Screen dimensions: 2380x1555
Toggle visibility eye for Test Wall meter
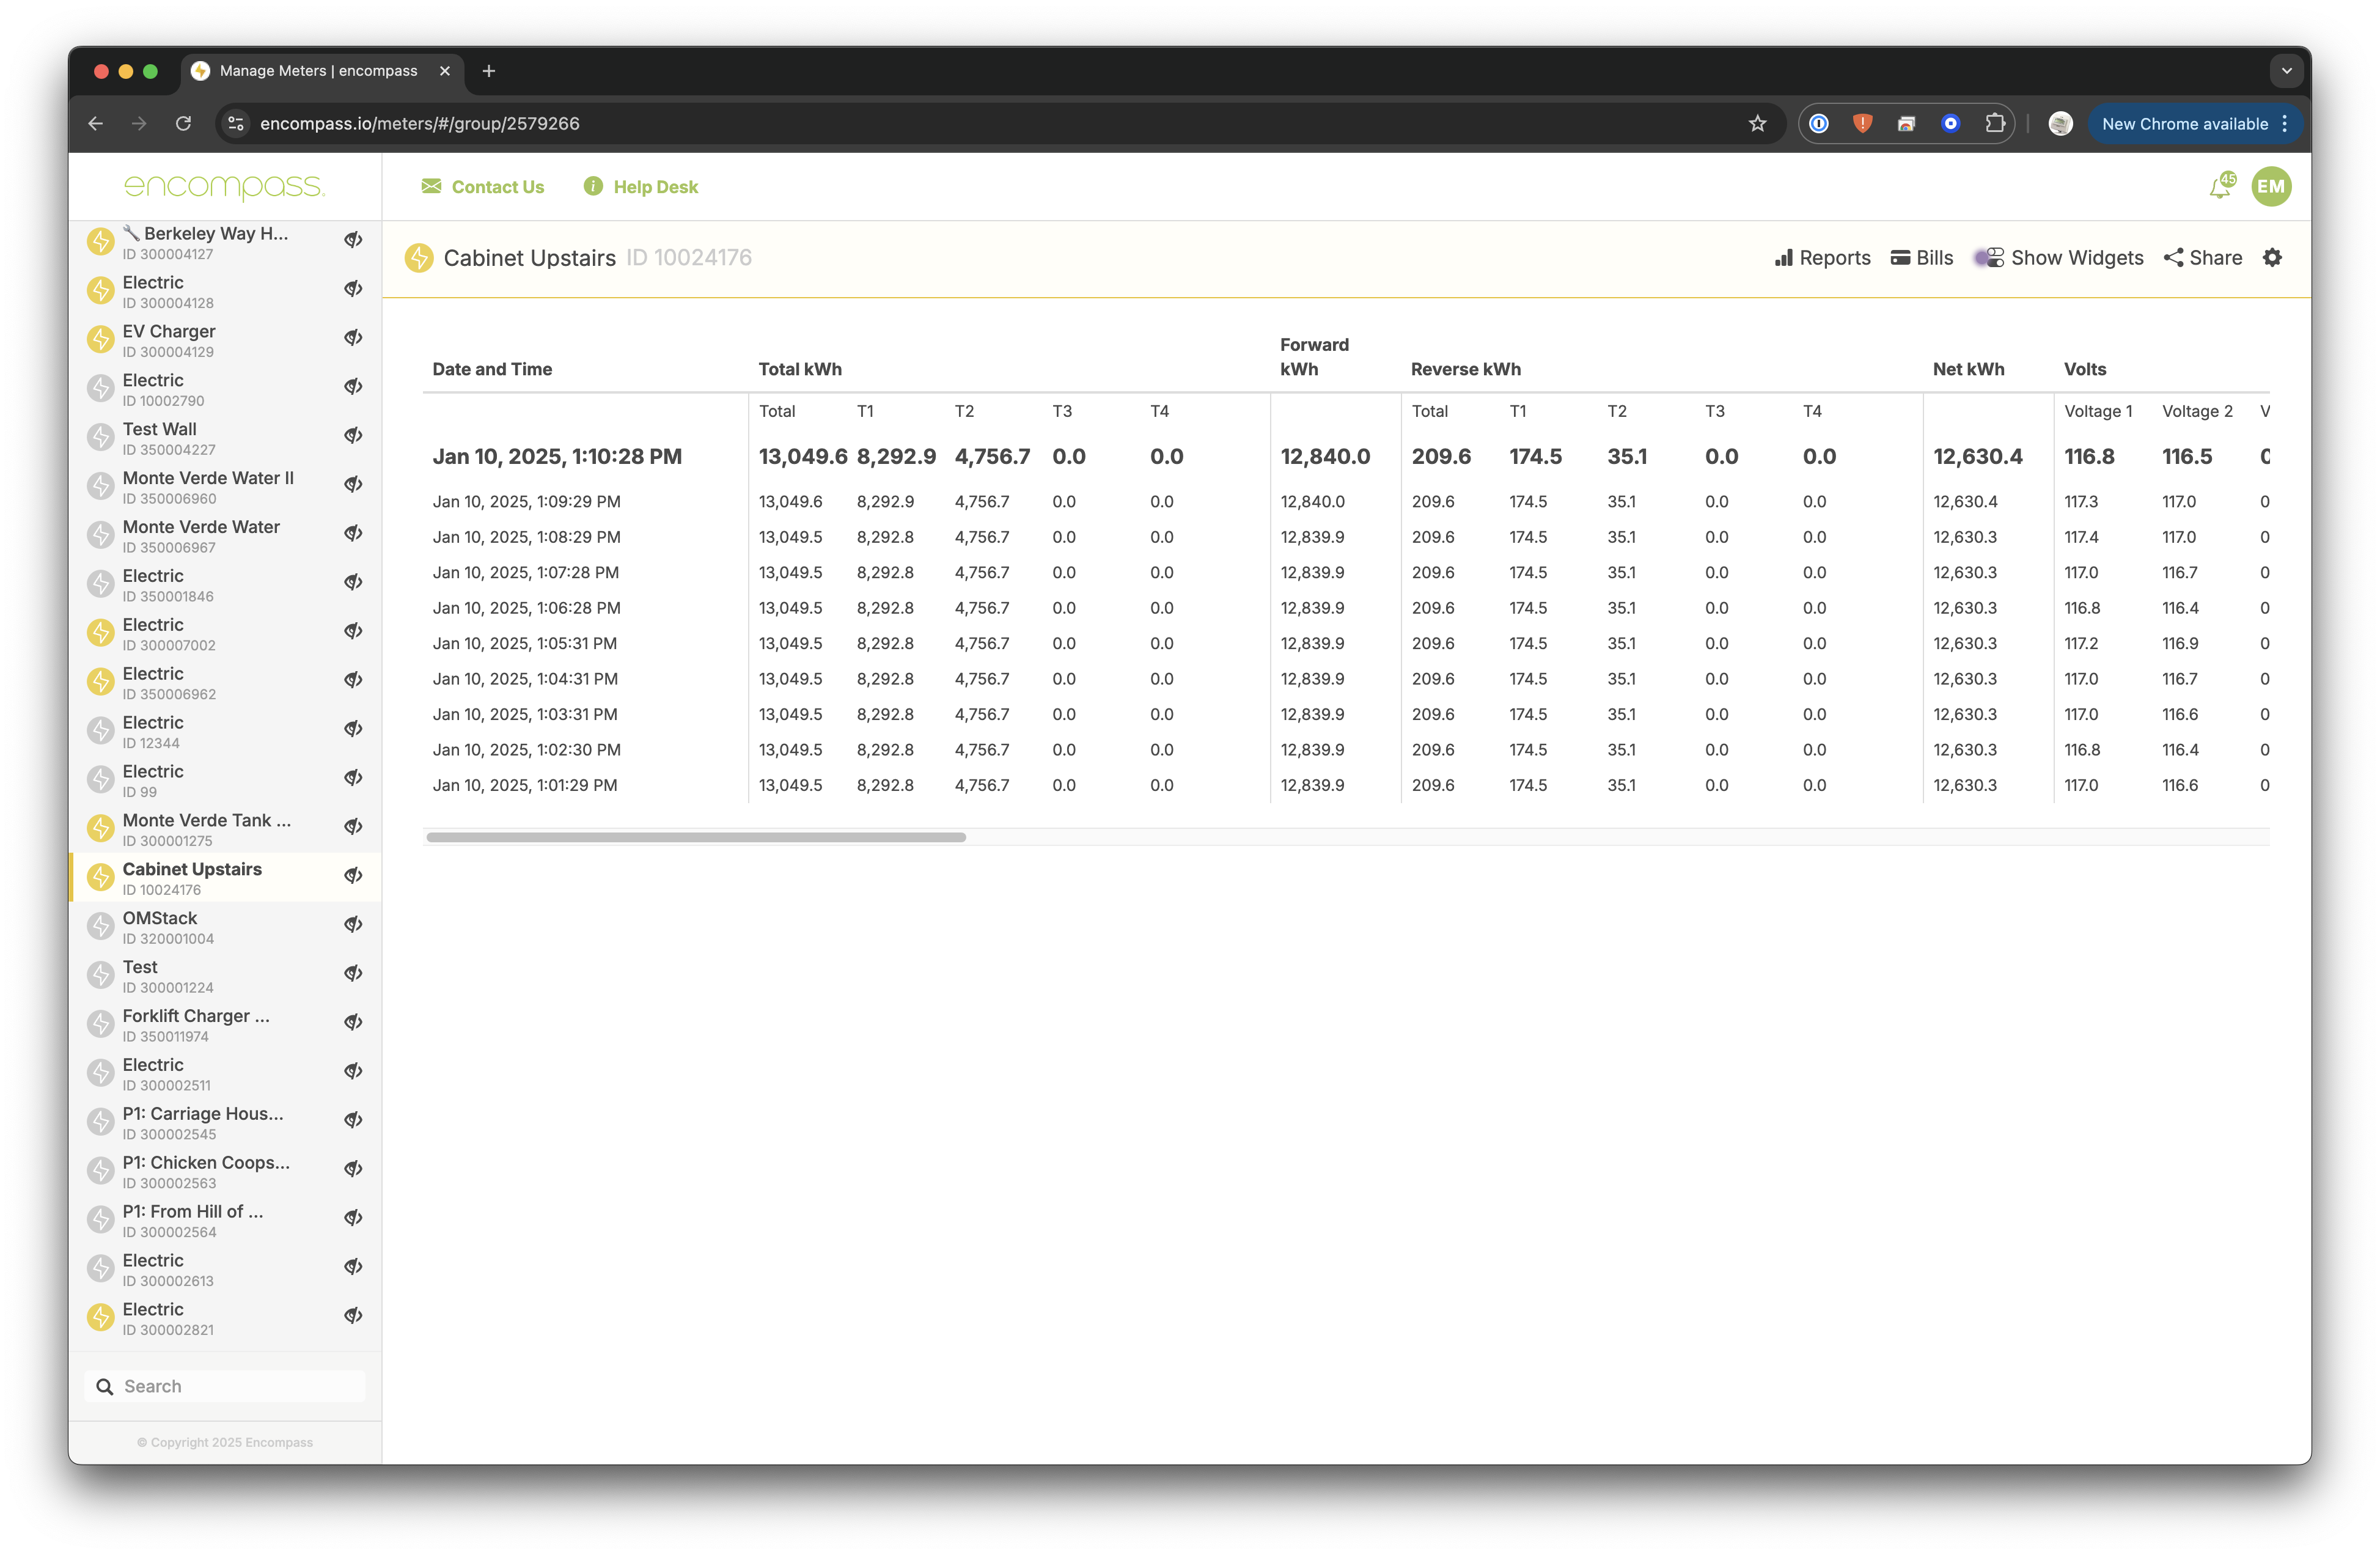tap(353, 436)
